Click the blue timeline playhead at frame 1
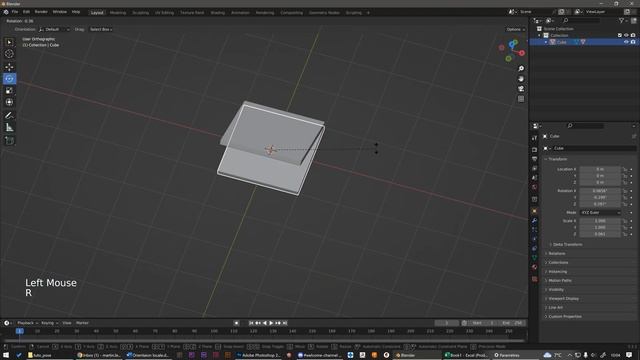The width and height of the screenshot is (640, 360). 20,331
